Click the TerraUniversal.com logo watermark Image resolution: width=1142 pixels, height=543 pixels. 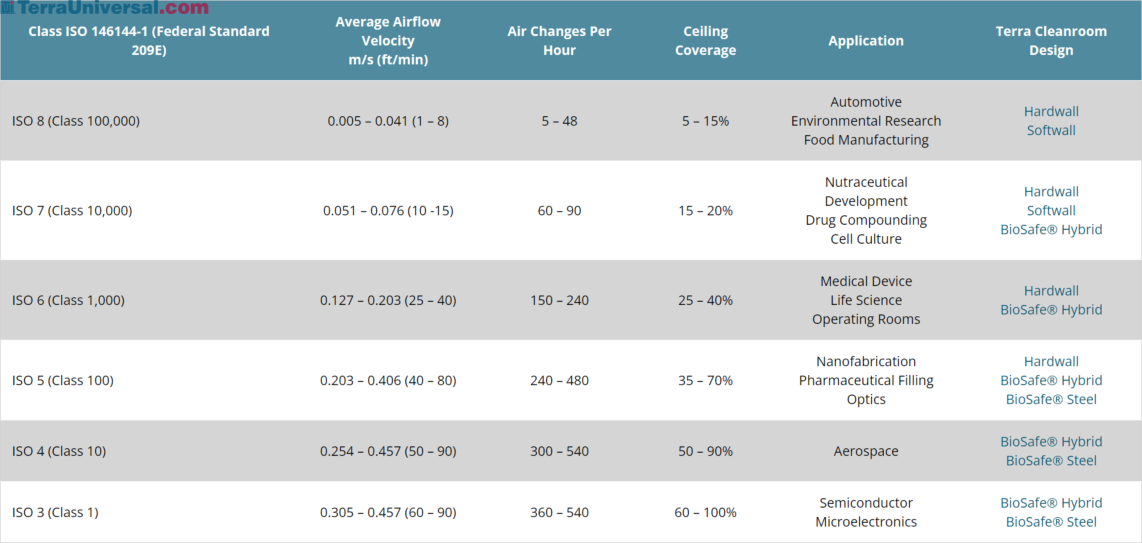click(x=105, y=8)
